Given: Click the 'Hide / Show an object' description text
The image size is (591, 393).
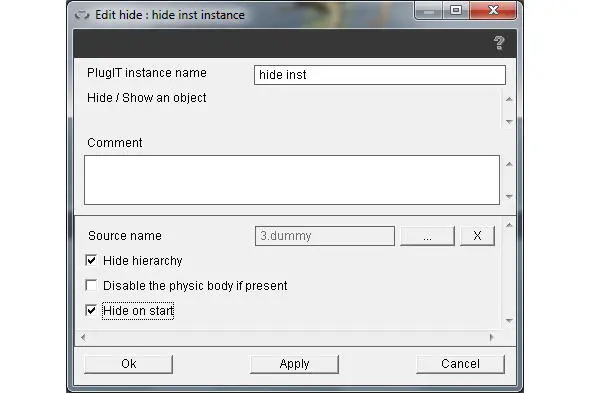Looking at the screenshot, I should [x=147, y=98].
